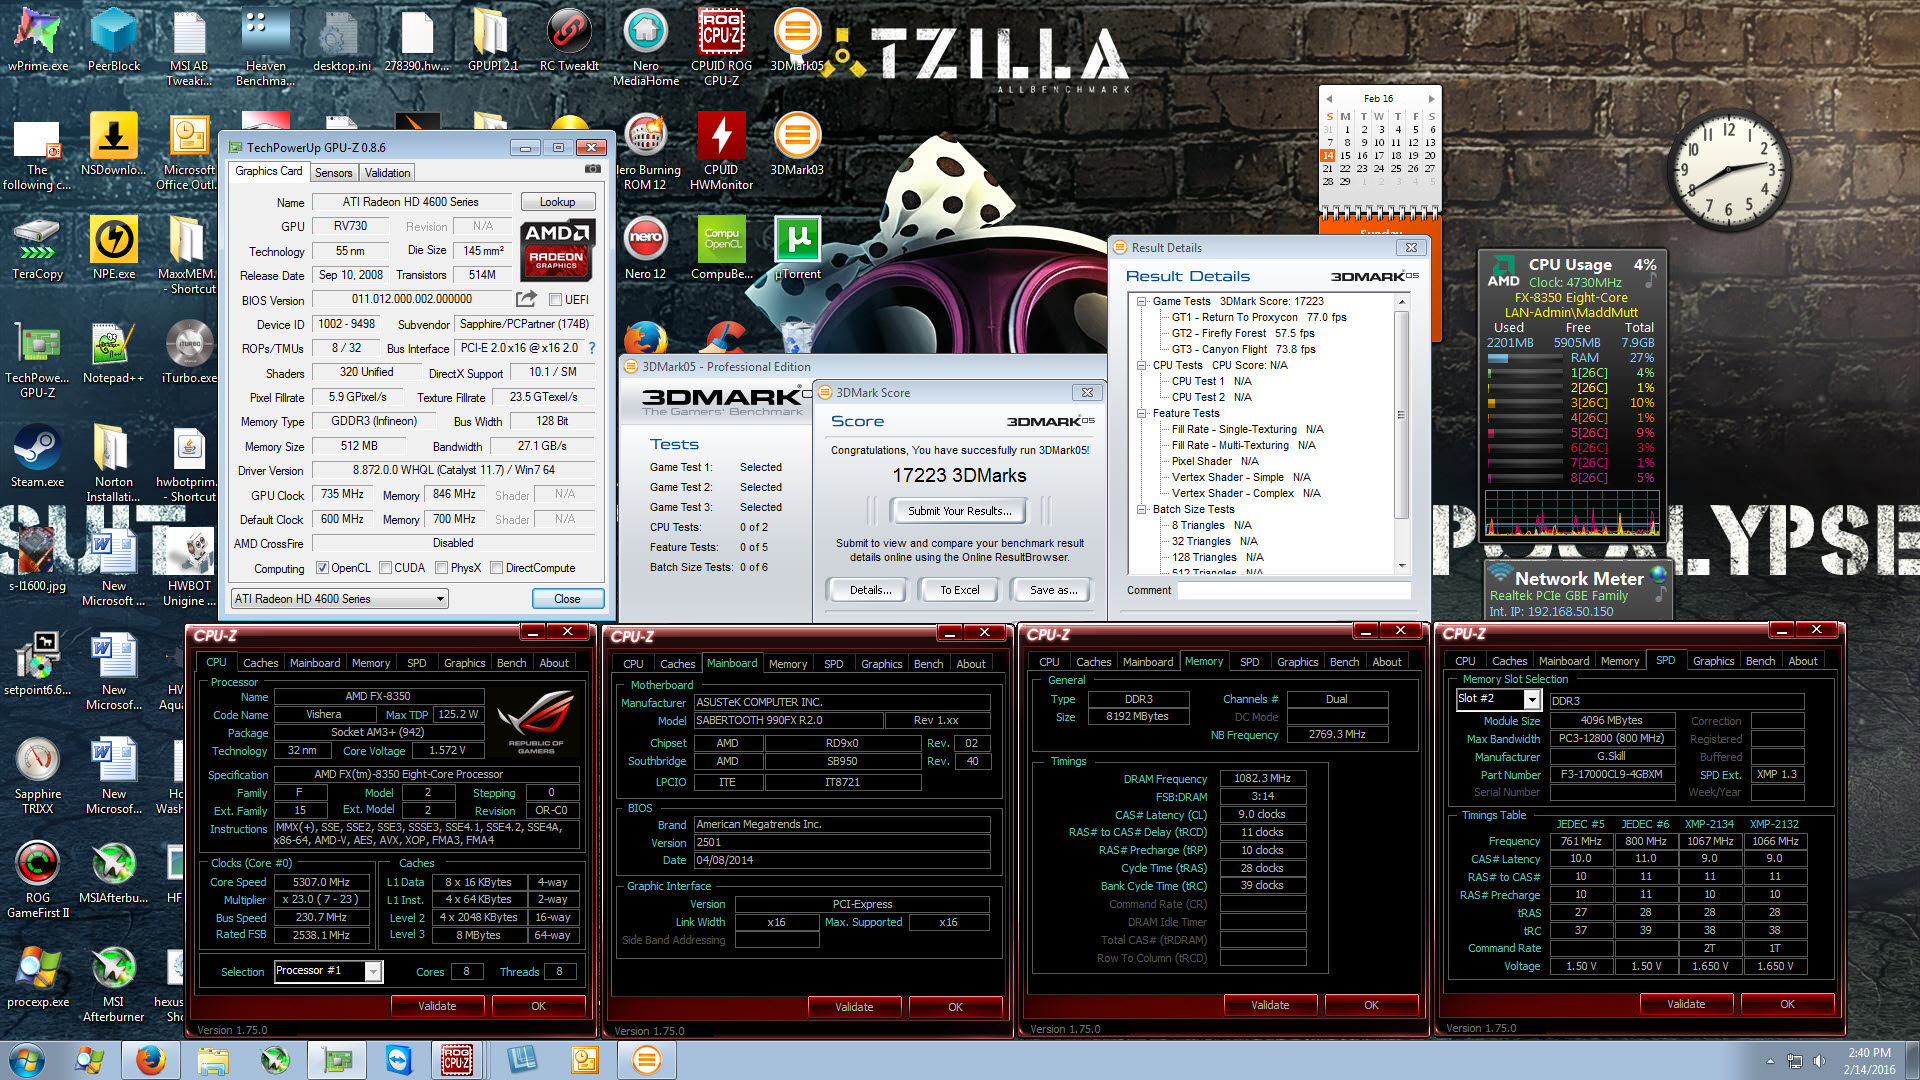
Task: Open Heaven Benchmark desktop icon
Action: [x=265, y=46]
